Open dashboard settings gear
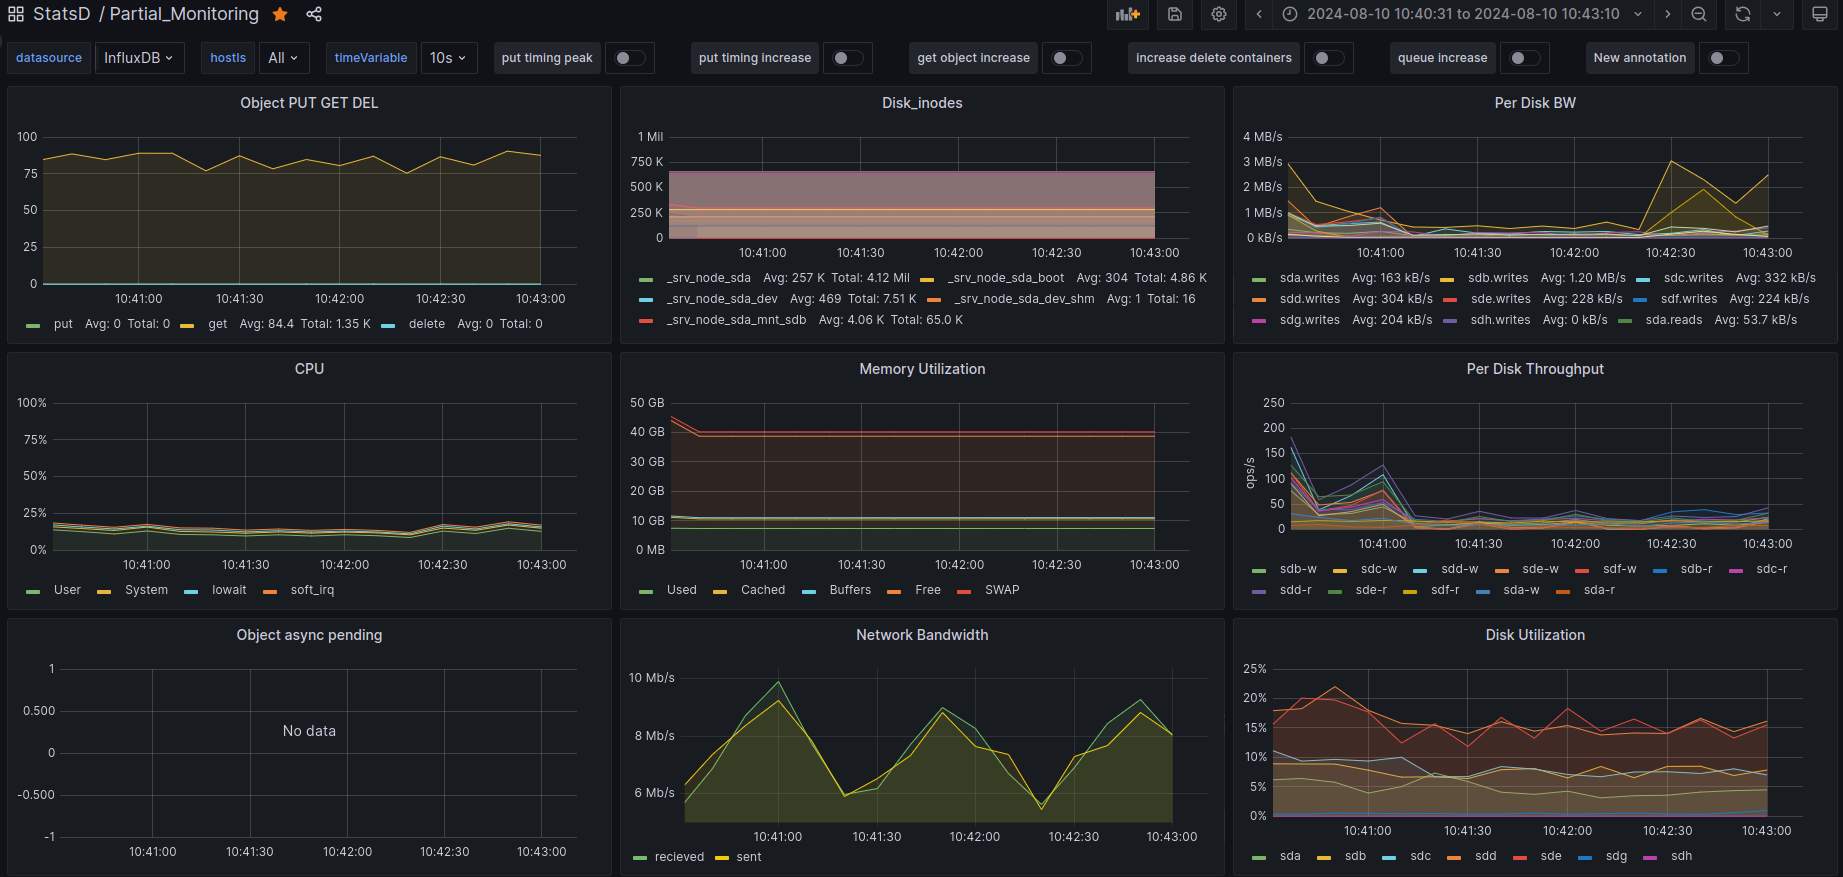Image resolution: width=1843 pixels, height=877 pixels. pos(1219,14)
